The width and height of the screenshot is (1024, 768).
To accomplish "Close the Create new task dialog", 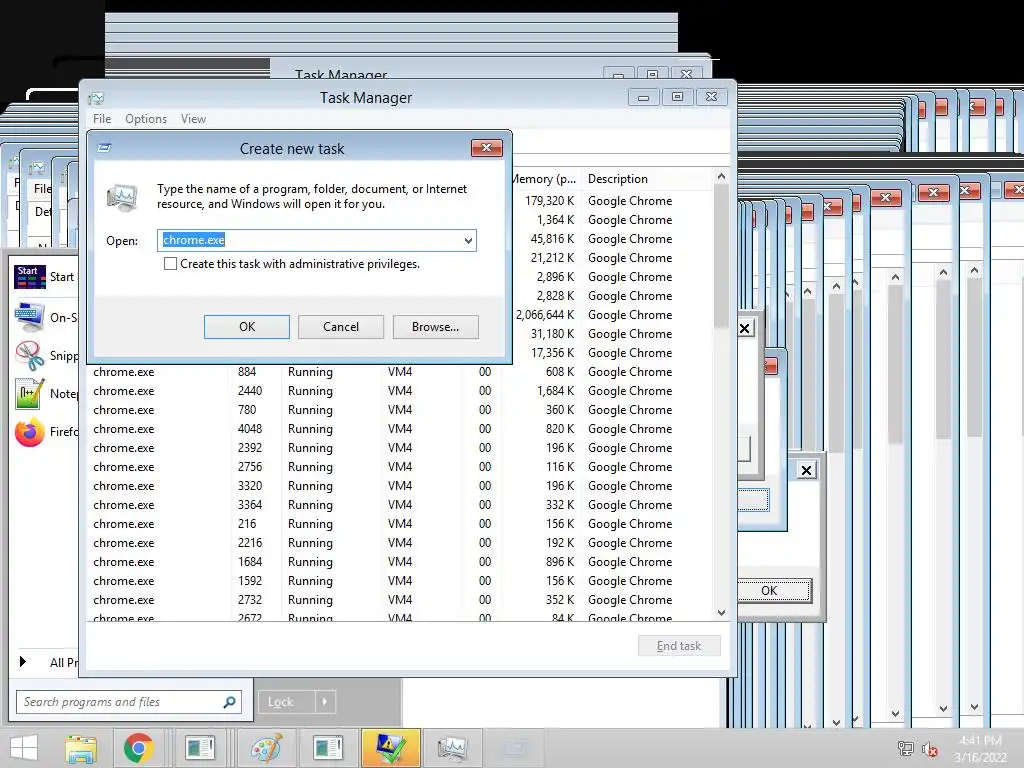I will 487,148.
